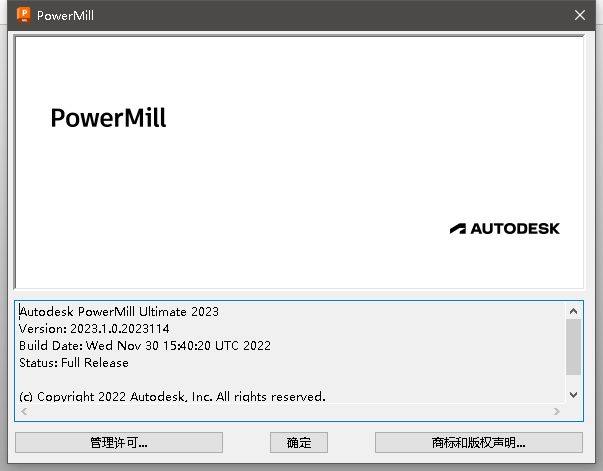Click the horizontal scroll left arrow

[24, 411]
